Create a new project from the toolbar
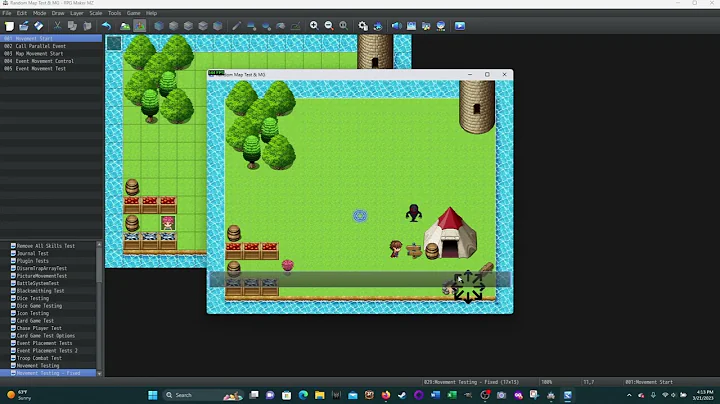 (x=9, y=26)
